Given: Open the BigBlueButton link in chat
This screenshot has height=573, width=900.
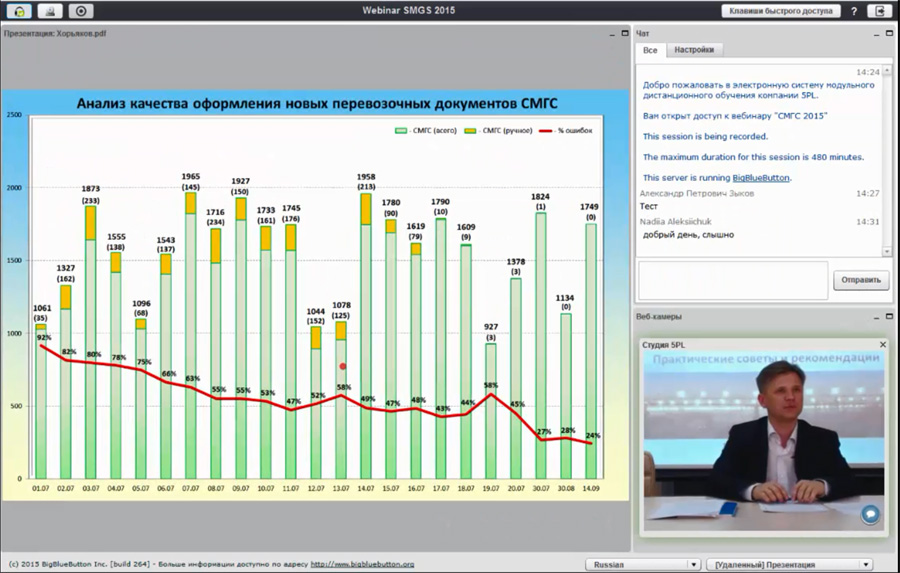Looking at the screenshot, I should pos(761,178).
